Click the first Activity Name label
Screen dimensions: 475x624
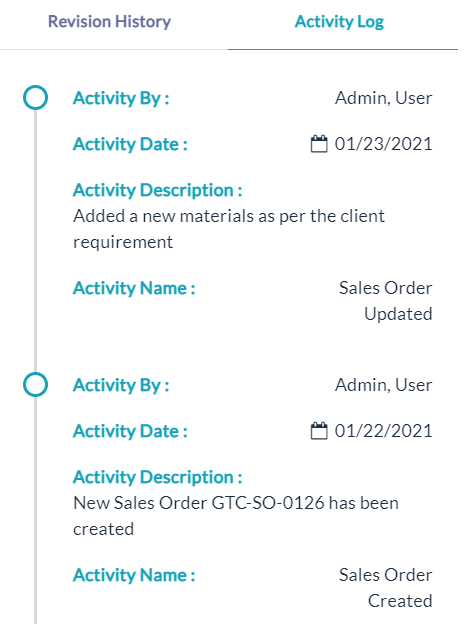134,288
